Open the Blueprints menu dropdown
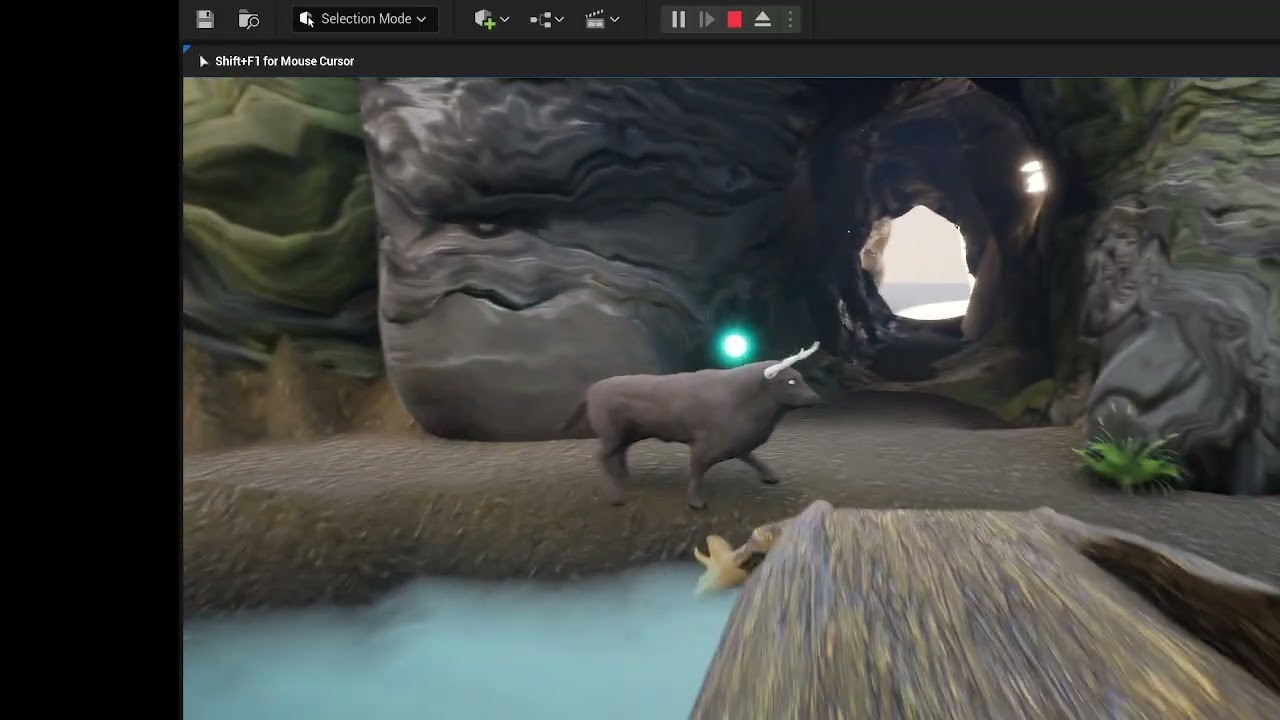This screenshot has height=720, width=1280. 547,19
